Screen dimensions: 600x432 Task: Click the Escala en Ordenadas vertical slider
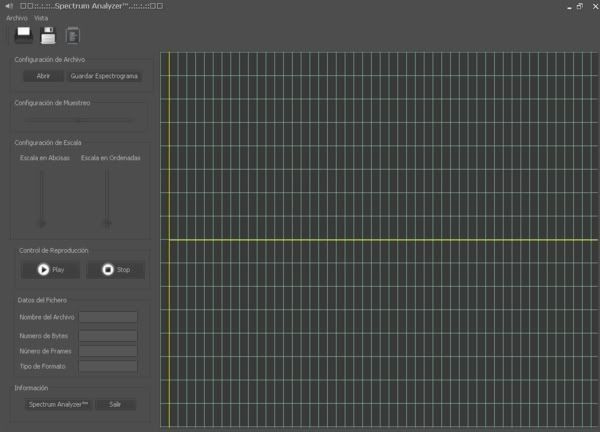tap(108, 199)
